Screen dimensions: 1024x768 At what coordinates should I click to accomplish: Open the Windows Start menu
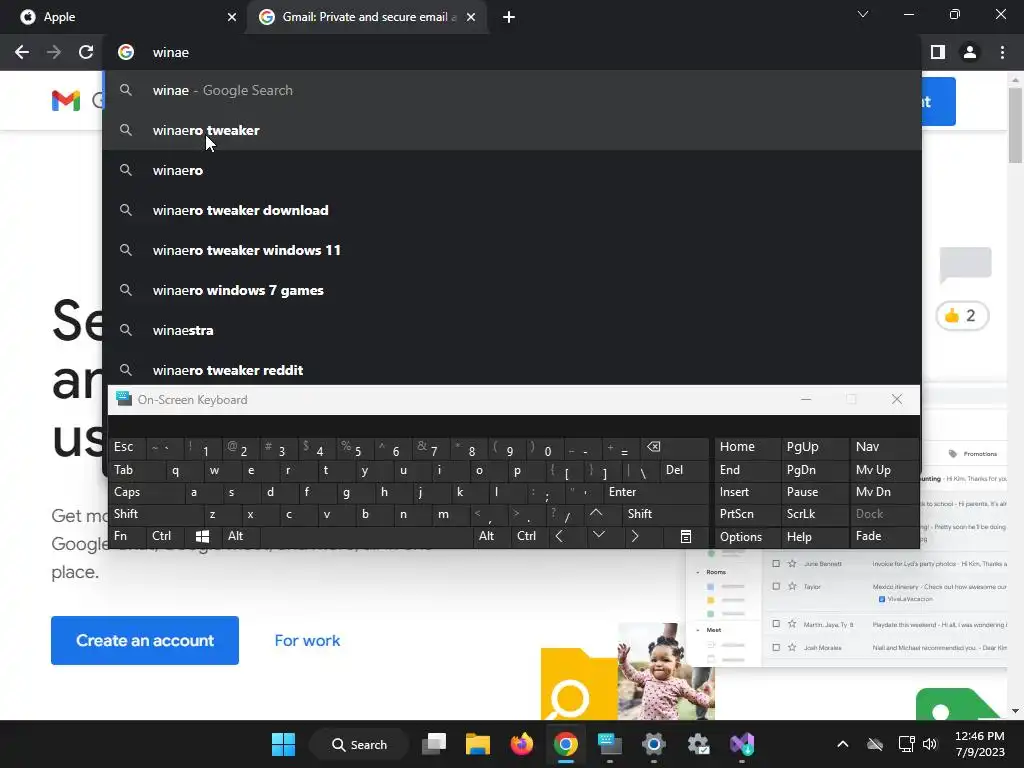pos(283,744)
